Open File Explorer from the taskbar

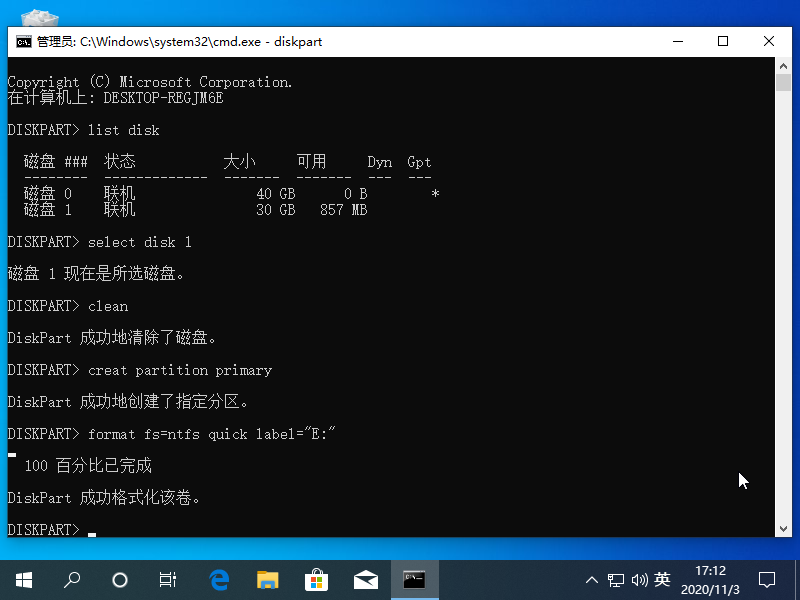(267, 580)
